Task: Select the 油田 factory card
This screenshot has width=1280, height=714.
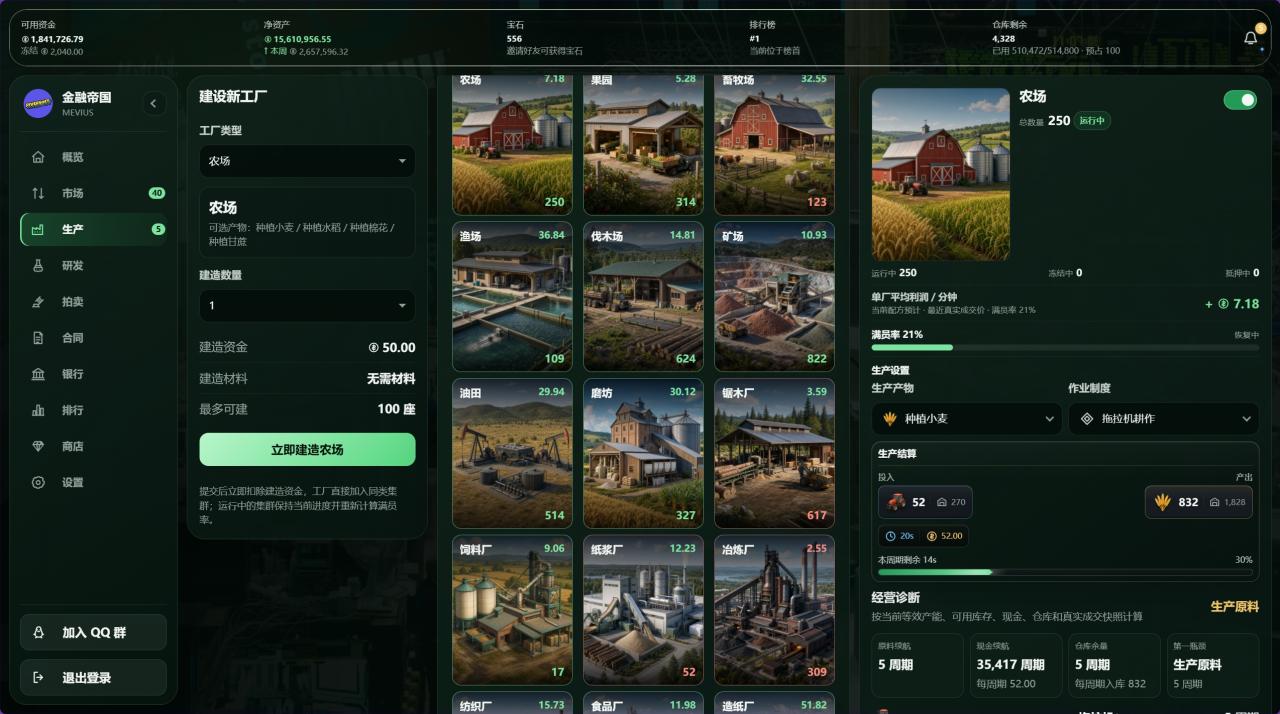Action: 512,453
